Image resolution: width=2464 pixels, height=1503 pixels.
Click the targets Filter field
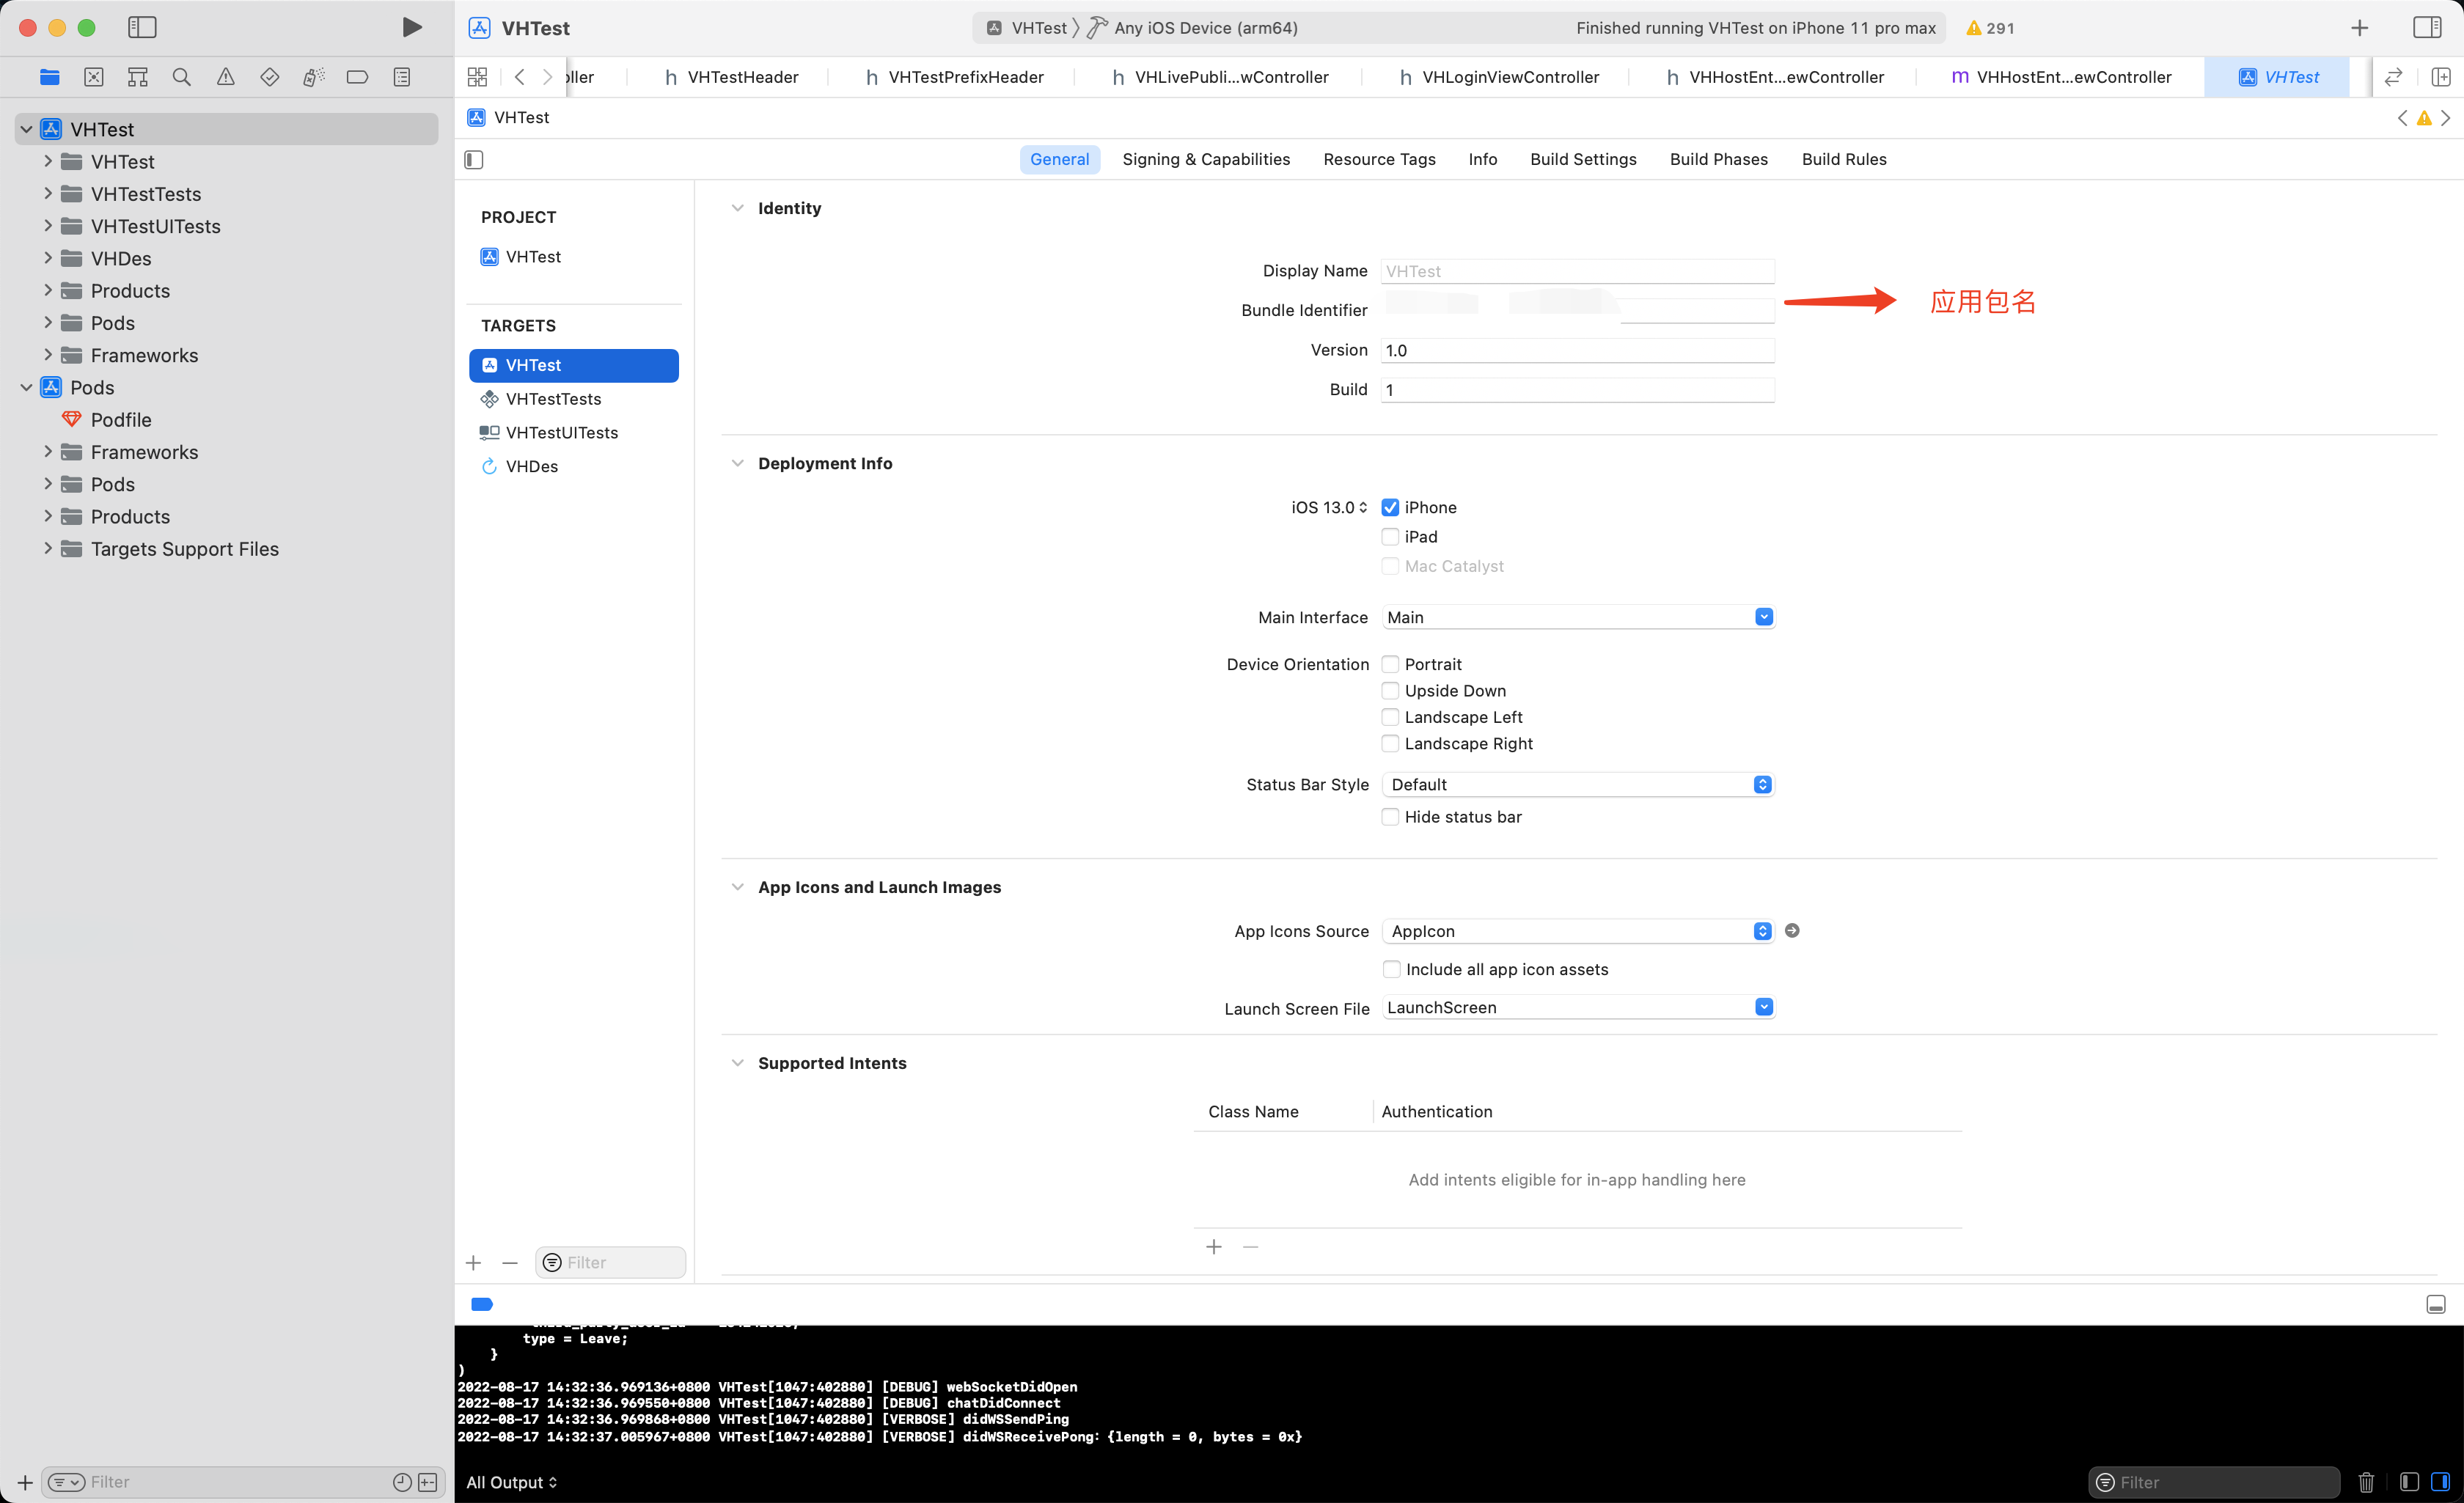tap(611, 1263)
